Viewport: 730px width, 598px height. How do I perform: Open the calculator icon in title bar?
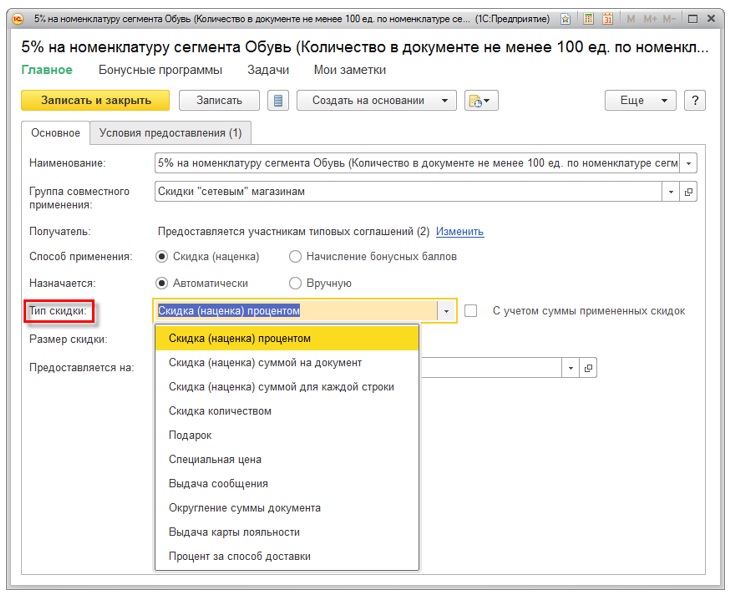[588, 18]
